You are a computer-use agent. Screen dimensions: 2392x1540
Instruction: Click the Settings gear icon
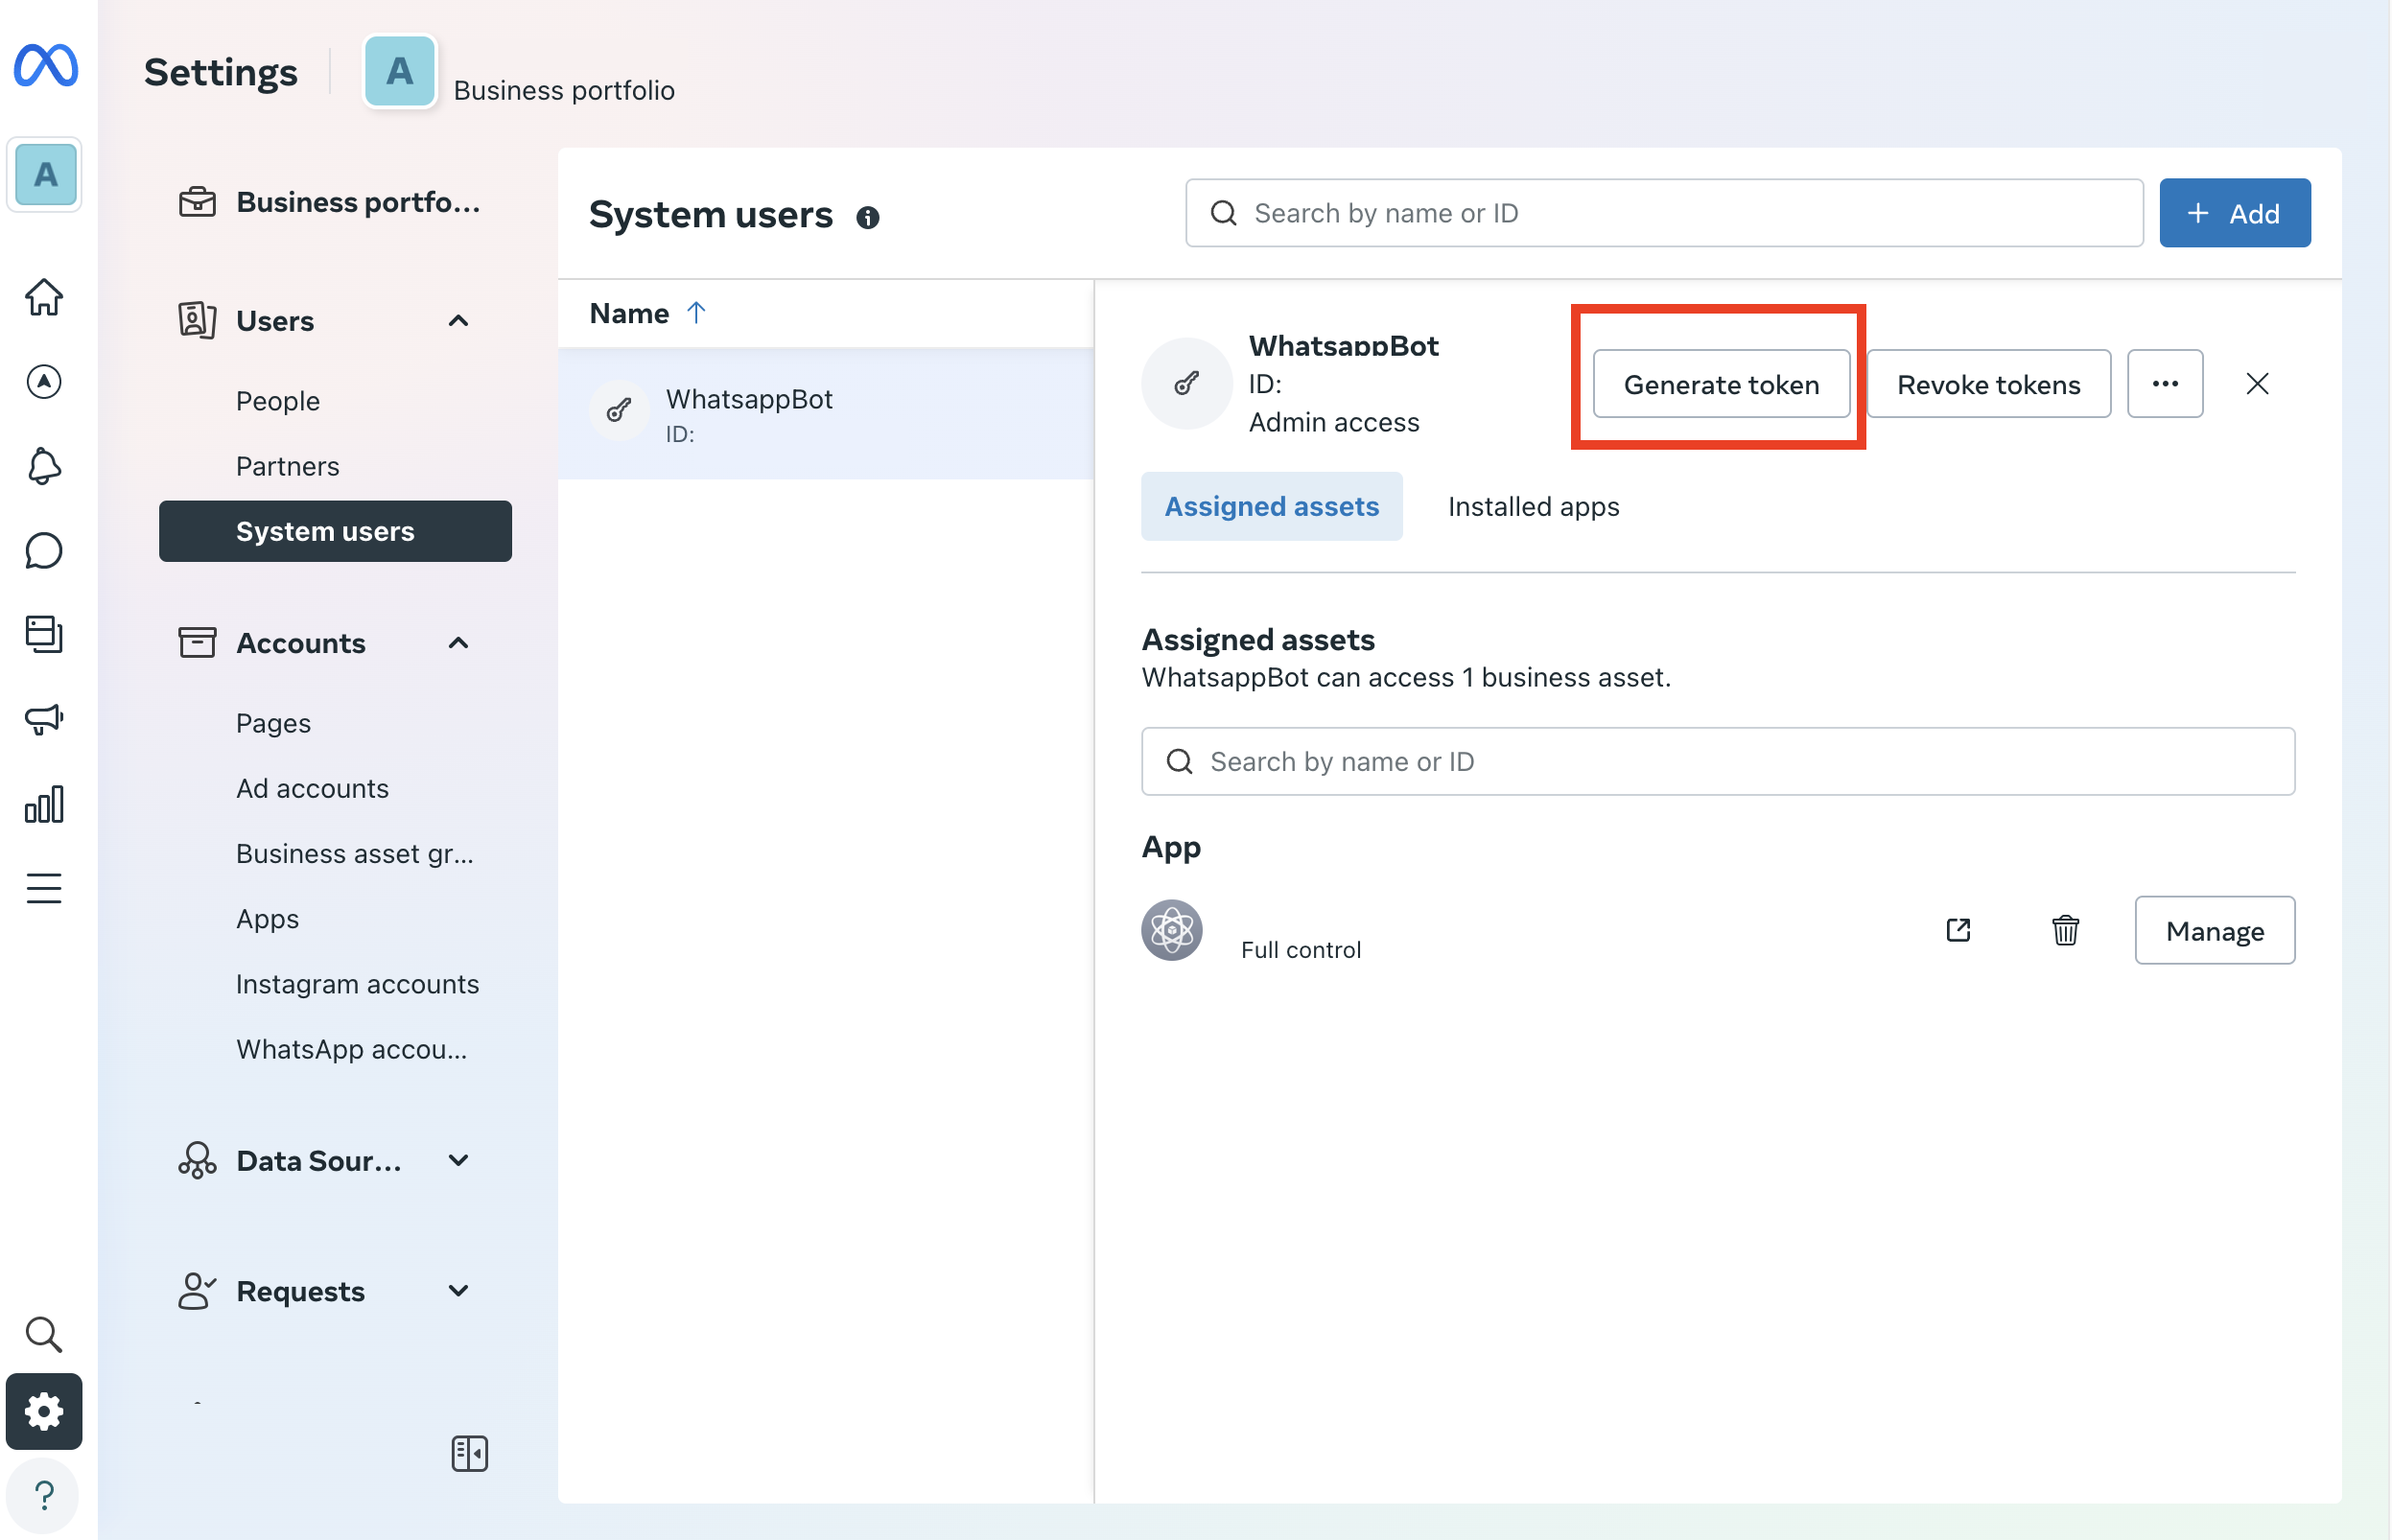tap(44, 1411)
